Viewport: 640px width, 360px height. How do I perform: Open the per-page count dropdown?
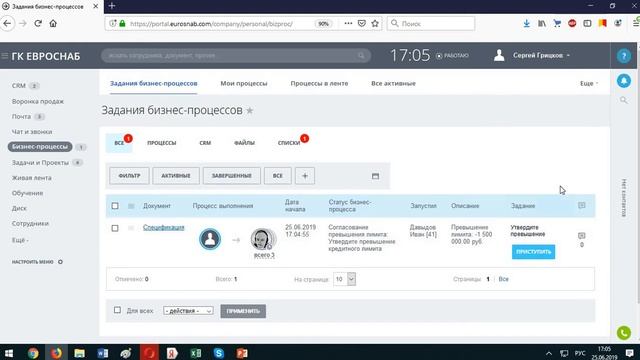pyautogui.click(x=344, y=279)
